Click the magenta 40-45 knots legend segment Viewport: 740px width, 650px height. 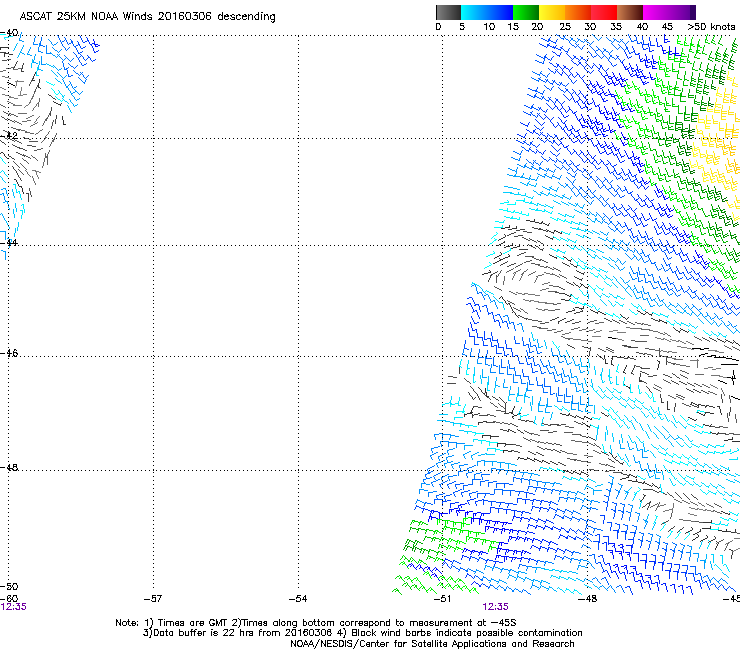tap(656, 12)
